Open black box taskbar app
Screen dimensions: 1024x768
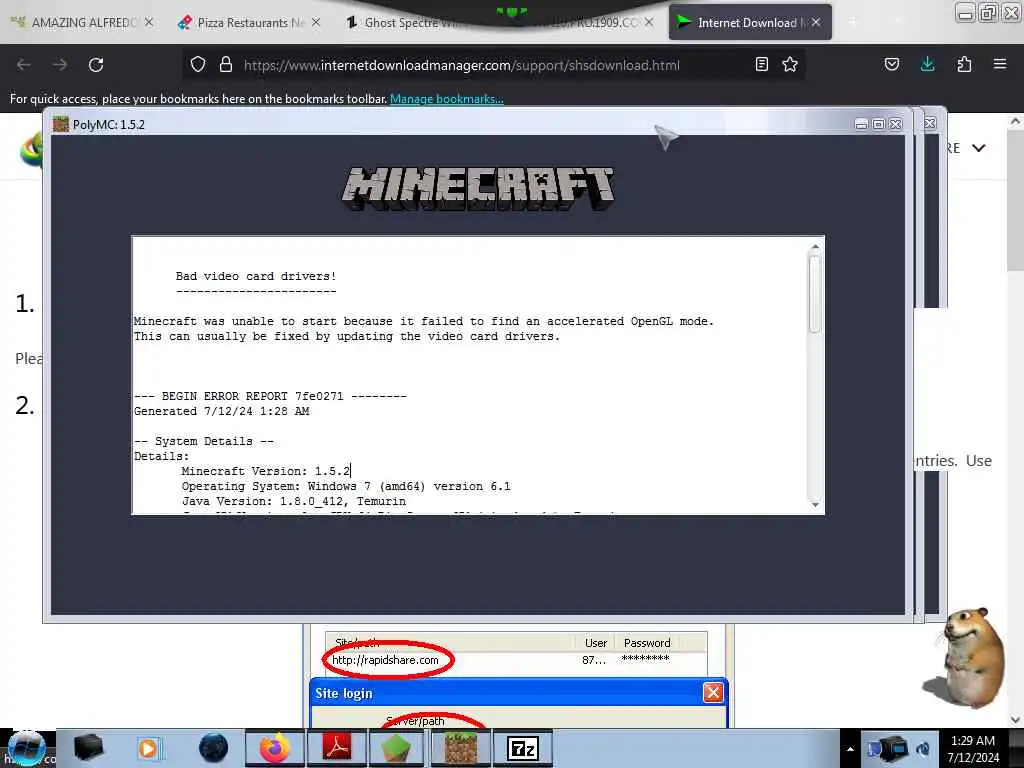pos(89,748)
